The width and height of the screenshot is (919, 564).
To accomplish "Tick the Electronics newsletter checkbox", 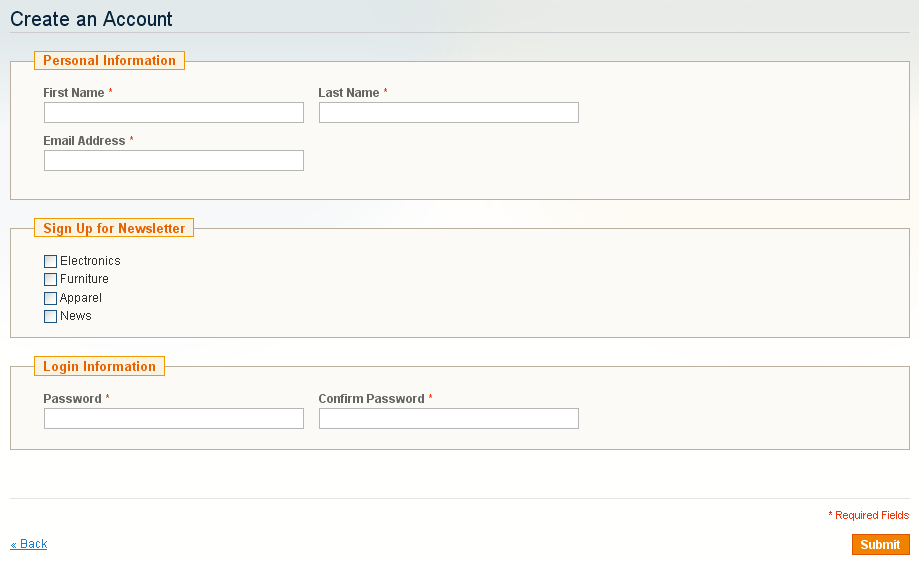I will (51, 261).
